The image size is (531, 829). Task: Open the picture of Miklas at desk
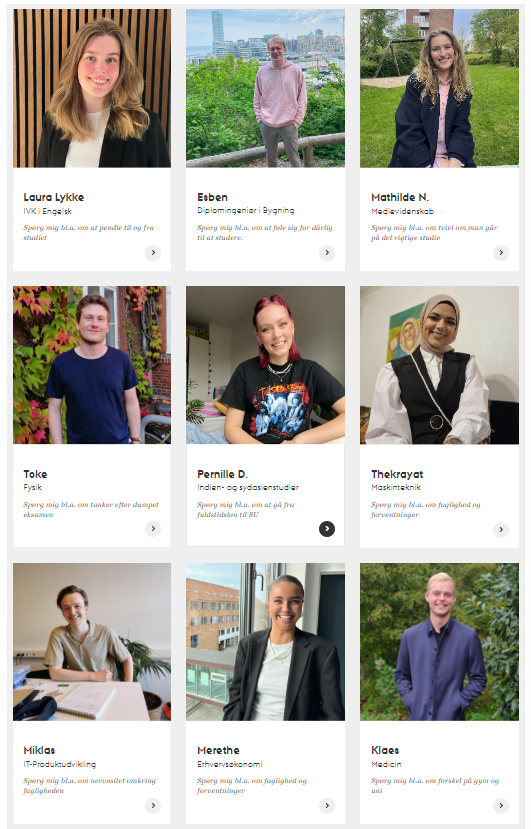[92, 642]
